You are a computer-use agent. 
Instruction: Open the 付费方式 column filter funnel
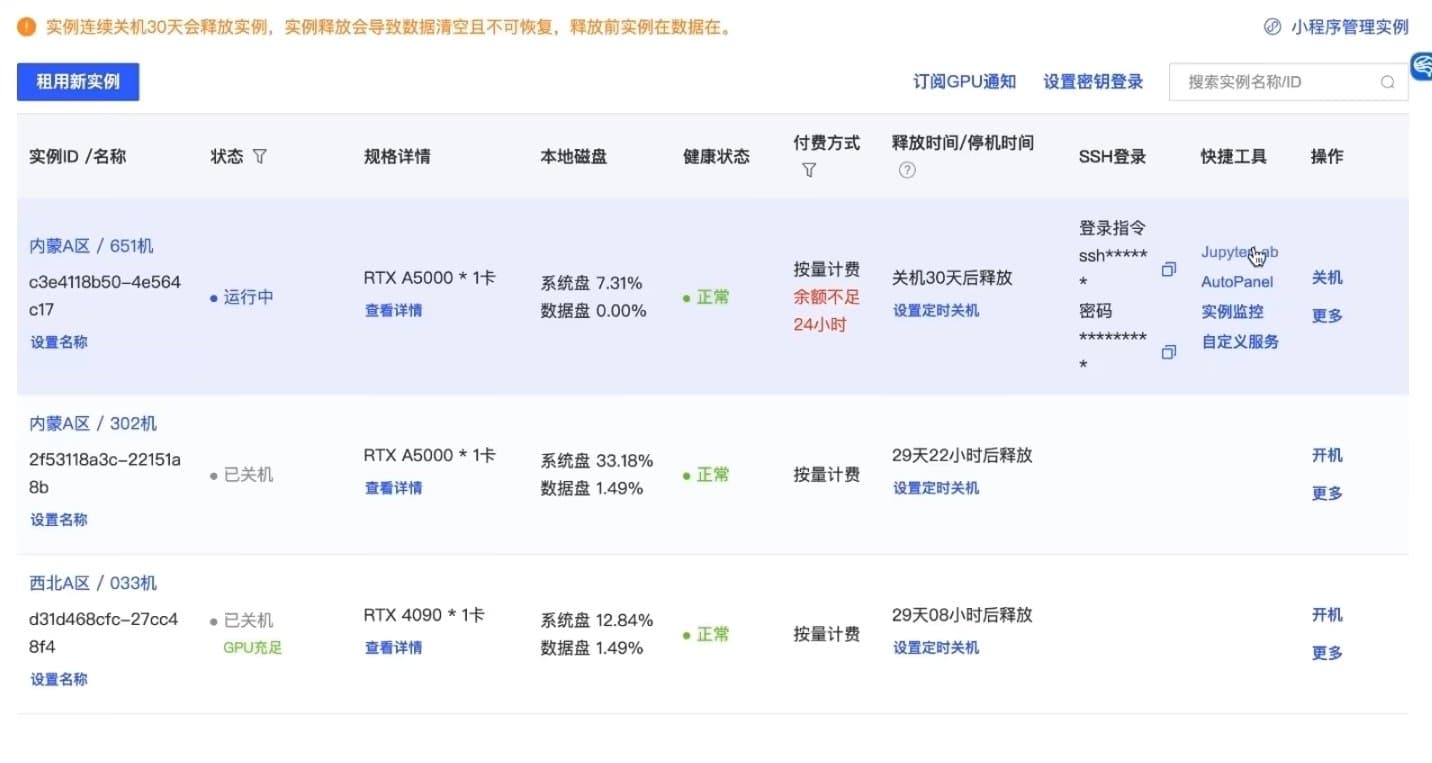pos(808,170)
